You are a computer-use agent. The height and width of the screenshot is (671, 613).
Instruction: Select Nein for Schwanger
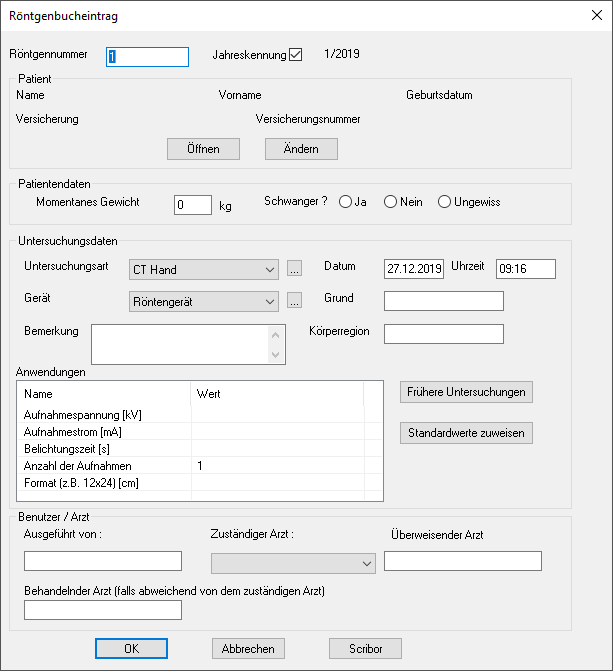[x=391, y=202]
